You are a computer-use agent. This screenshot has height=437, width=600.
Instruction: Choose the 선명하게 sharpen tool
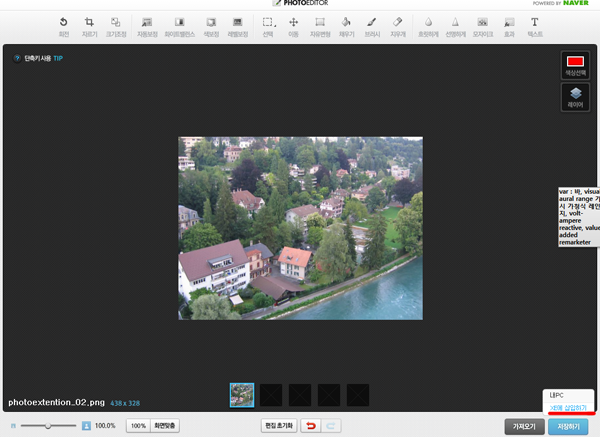pyautogui.click(x=455, y=27)
